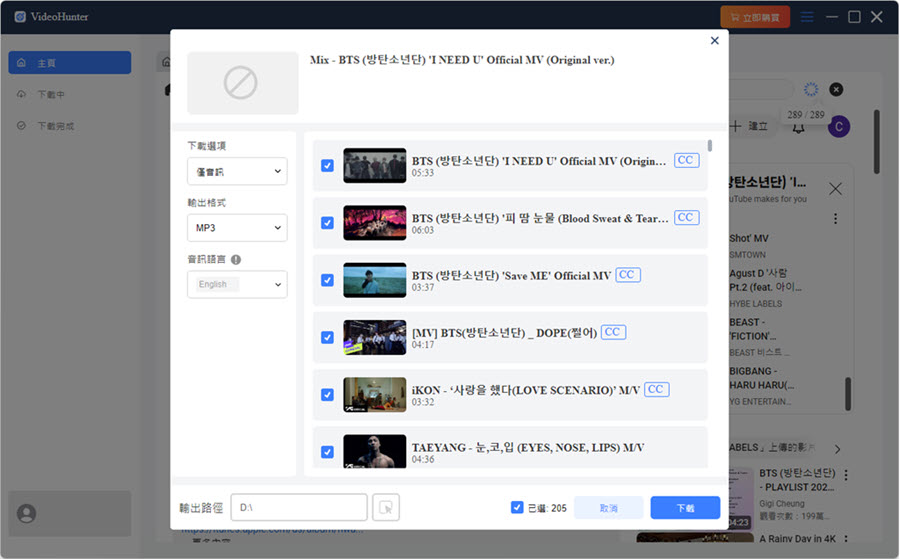Image resolution: width=900 pixels, height=559 pixels.
Task: Click the loading spinner icon showing 289 / 289
Action: (x=810, y=89)
